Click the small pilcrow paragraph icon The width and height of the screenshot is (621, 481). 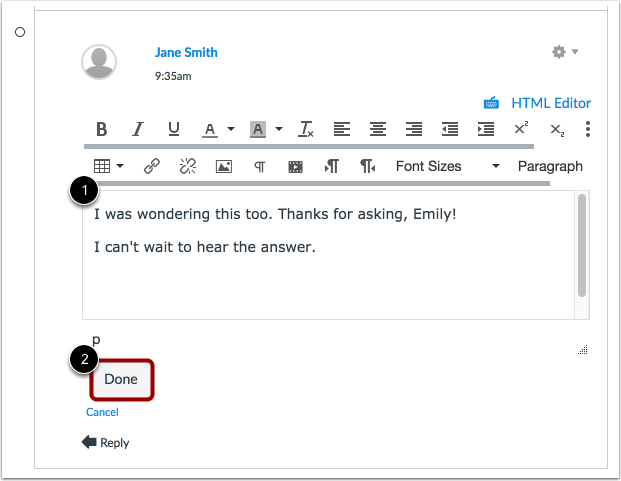[259, 167]
